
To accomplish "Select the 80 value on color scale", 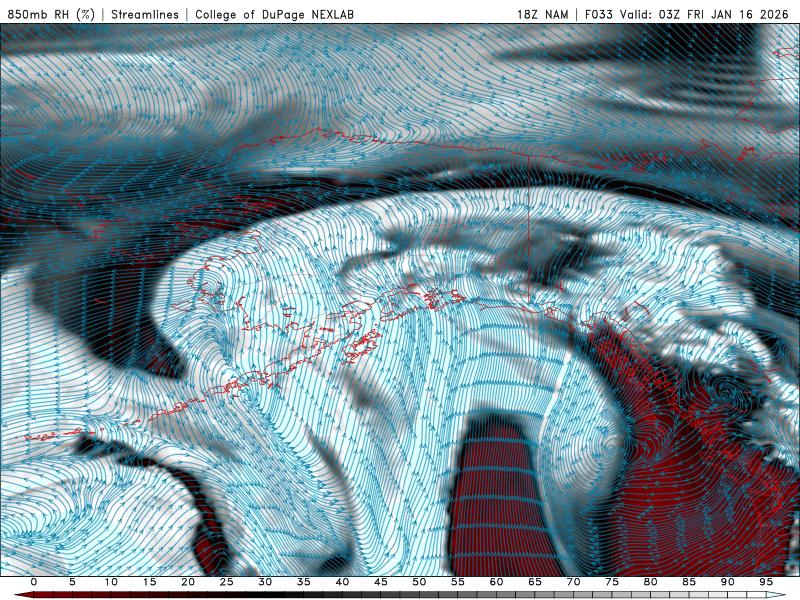I will [x=651, y=582].
